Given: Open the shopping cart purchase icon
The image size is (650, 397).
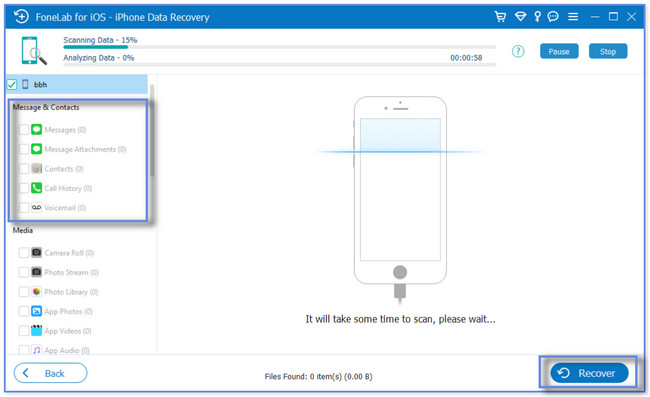Looking at the screenshot, I should click(500, 17).
